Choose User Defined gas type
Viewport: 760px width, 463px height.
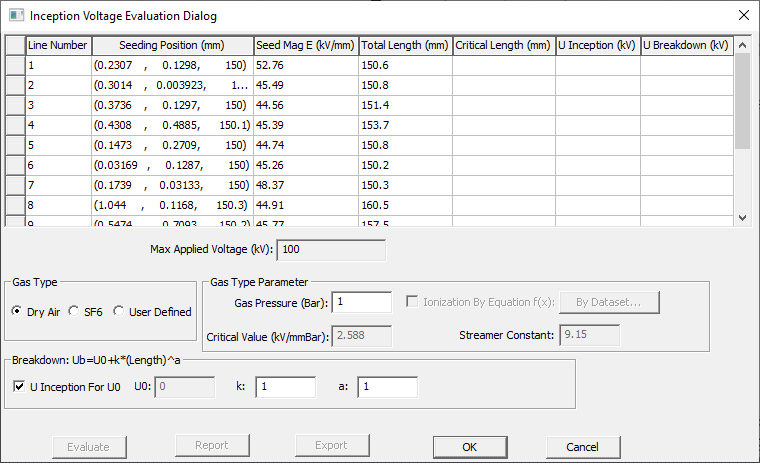(119, 312)
